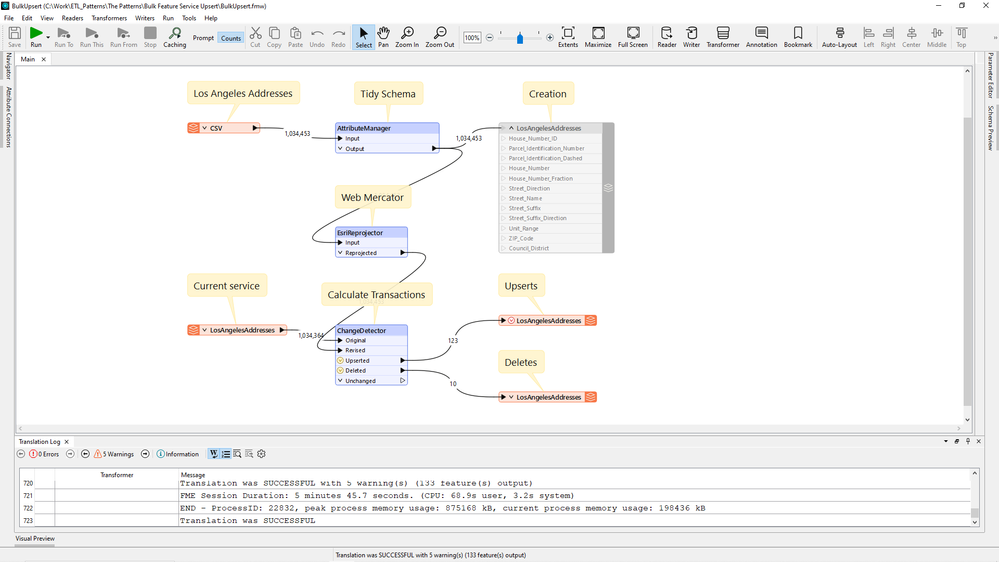Viewport: 999px width, 562px height.
Task: Toggle the Prompt option in toolbar
Action: [203, 38]
